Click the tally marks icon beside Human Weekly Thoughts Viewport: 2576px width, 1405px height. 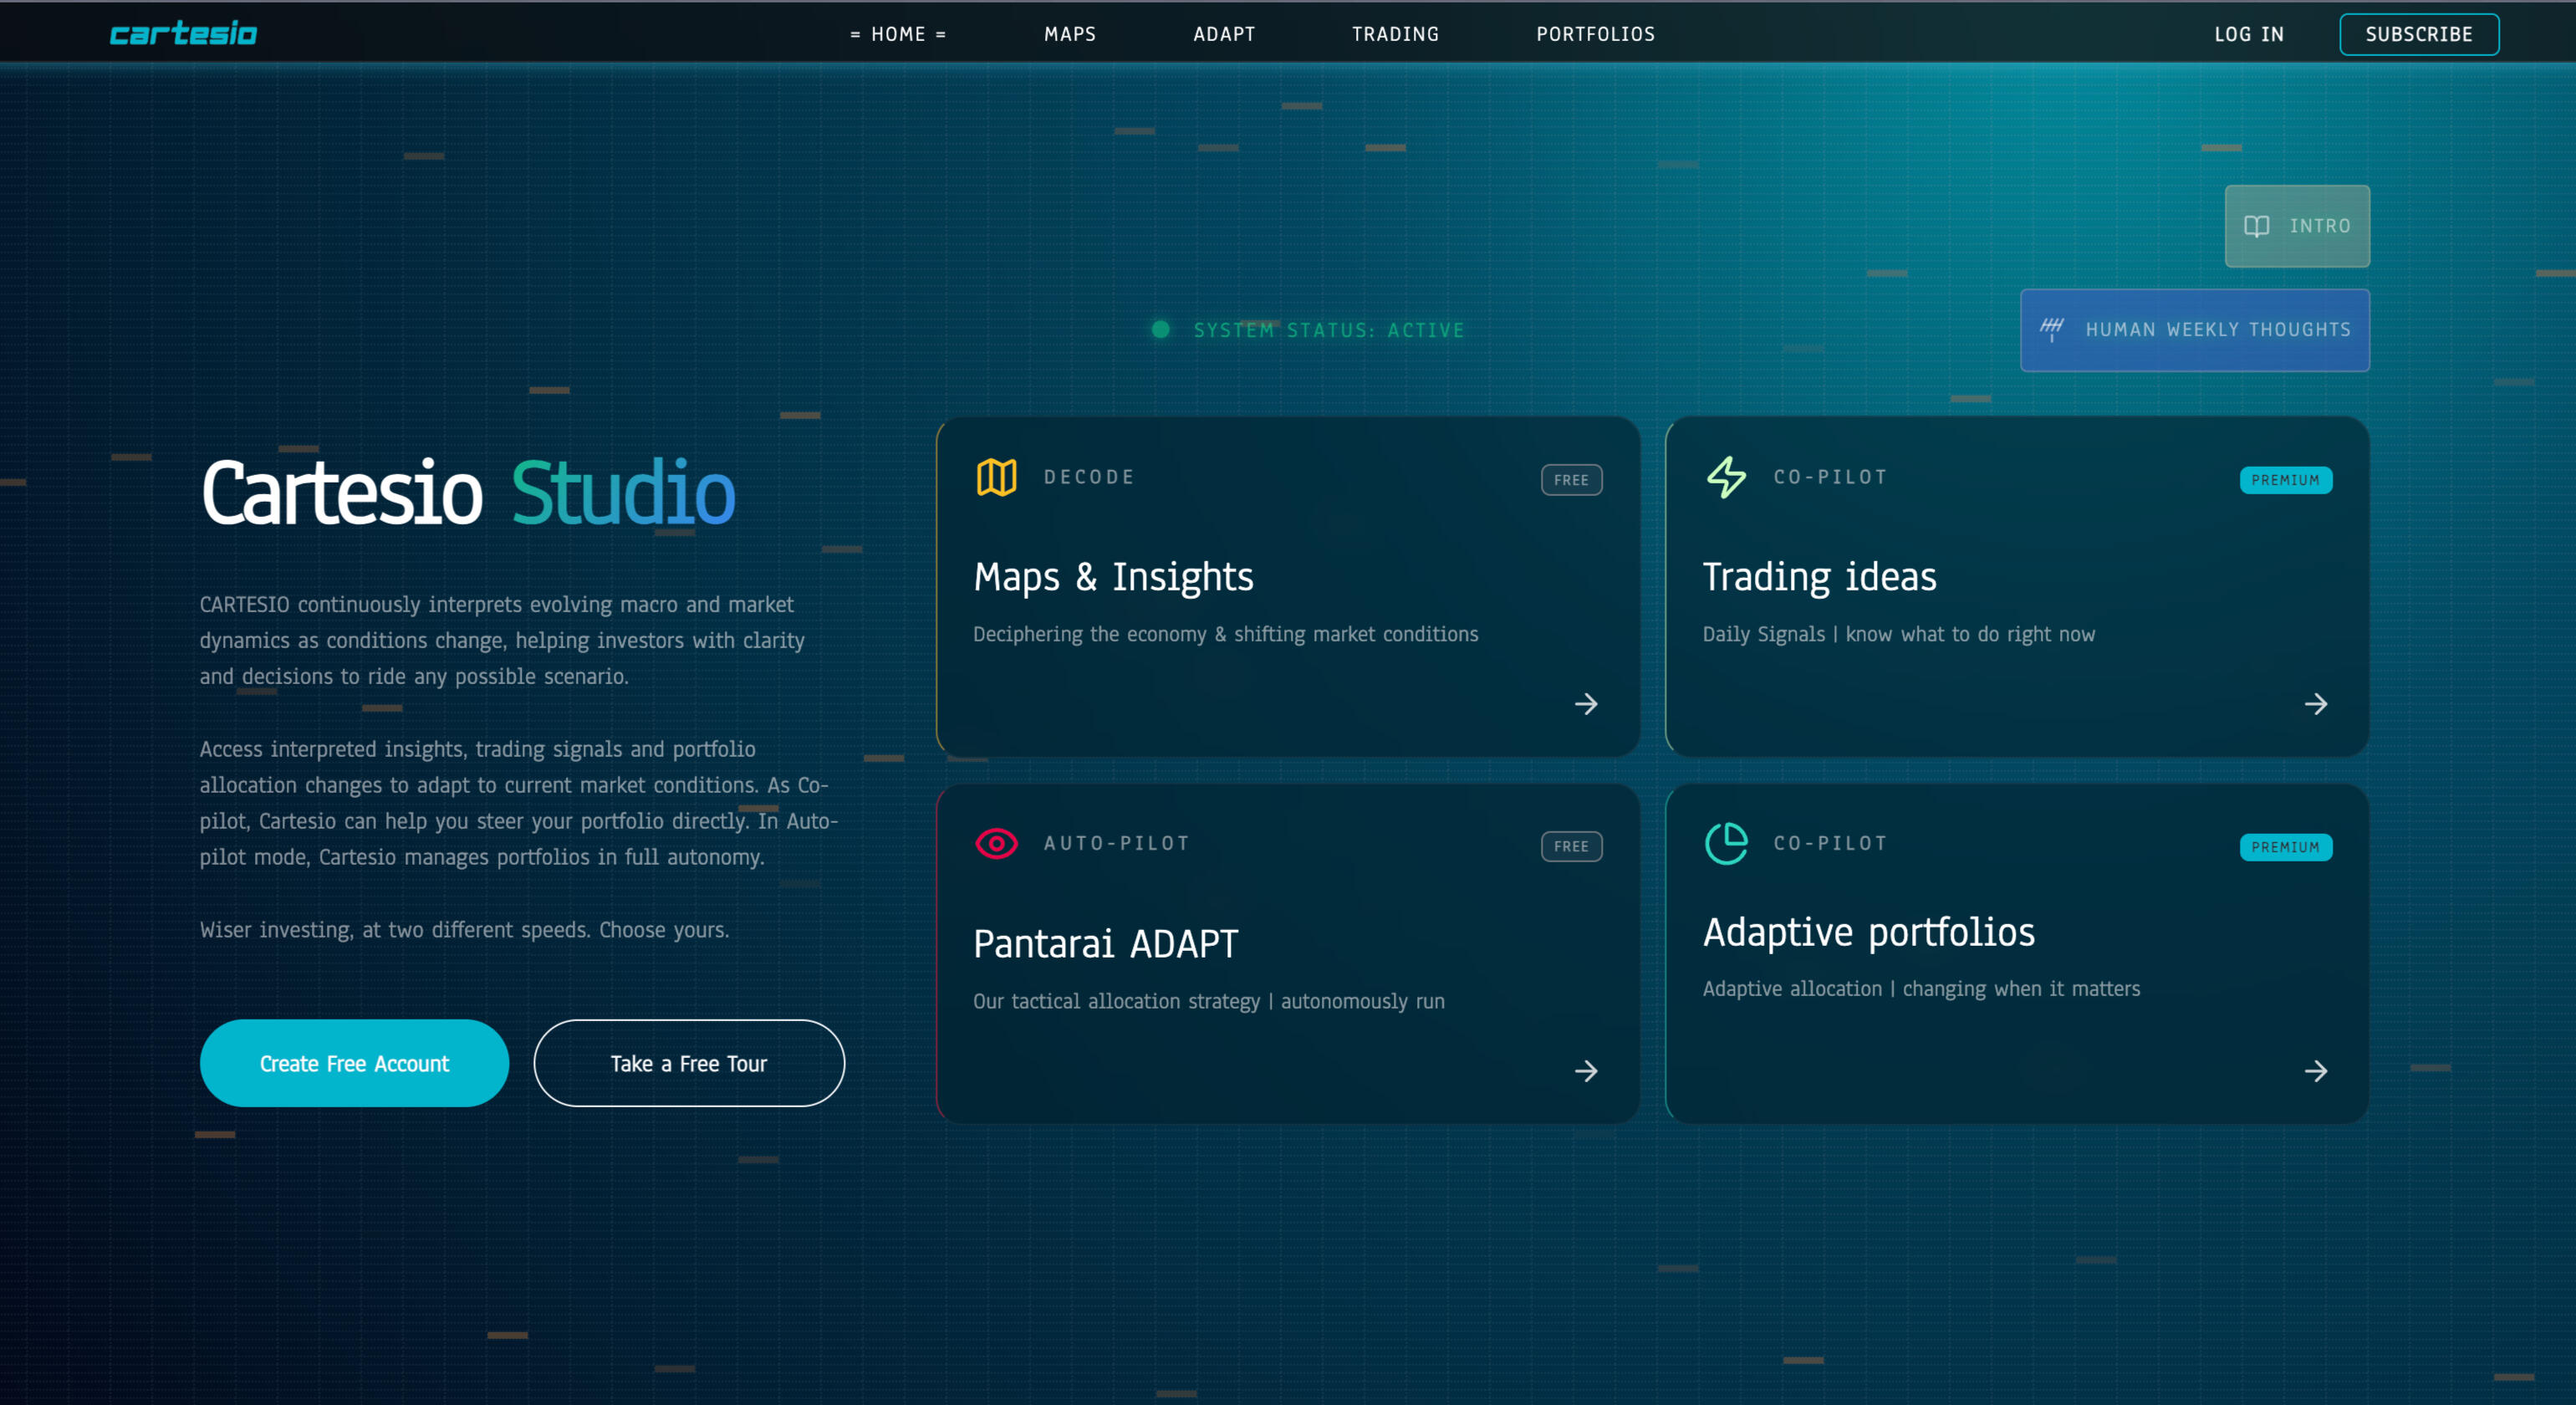[x=2051, y=329]
